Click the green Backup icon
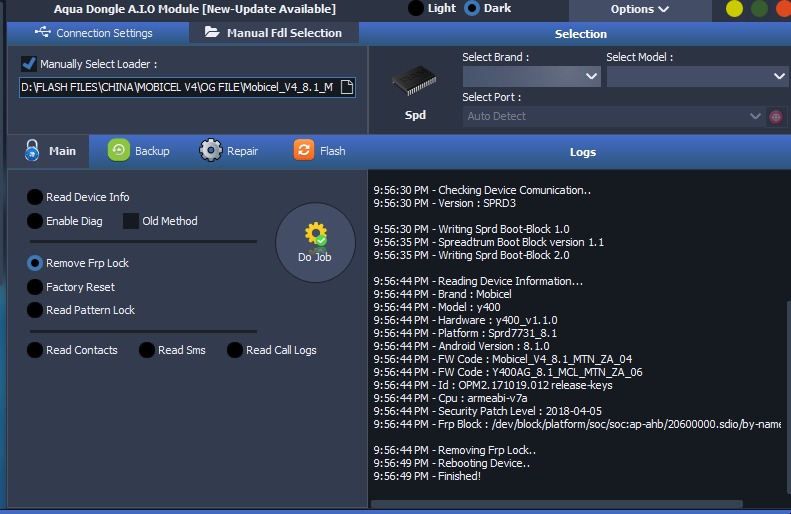Screen dimensions: 791x514 119,150
